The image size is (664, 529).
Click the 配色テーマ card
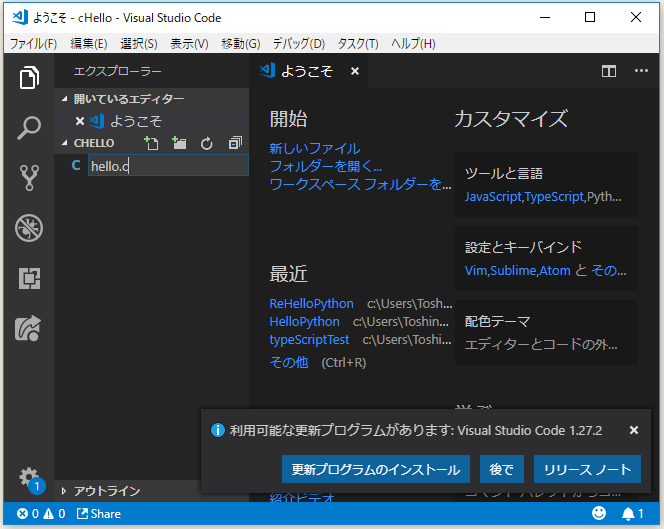(x=546, y=332)
